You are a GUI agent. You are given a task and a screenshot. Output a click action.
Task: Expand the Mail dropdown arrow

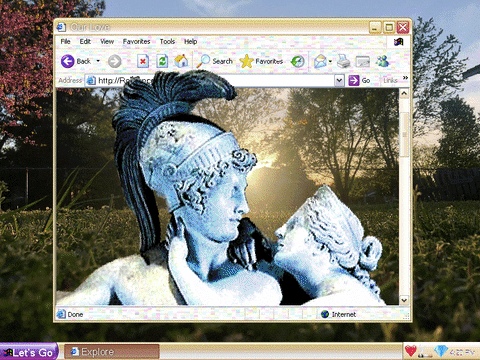click(330, 61)
